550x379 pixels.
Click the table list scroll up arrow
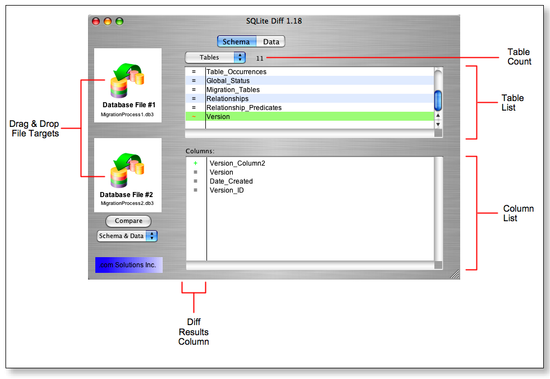[438, 116]
